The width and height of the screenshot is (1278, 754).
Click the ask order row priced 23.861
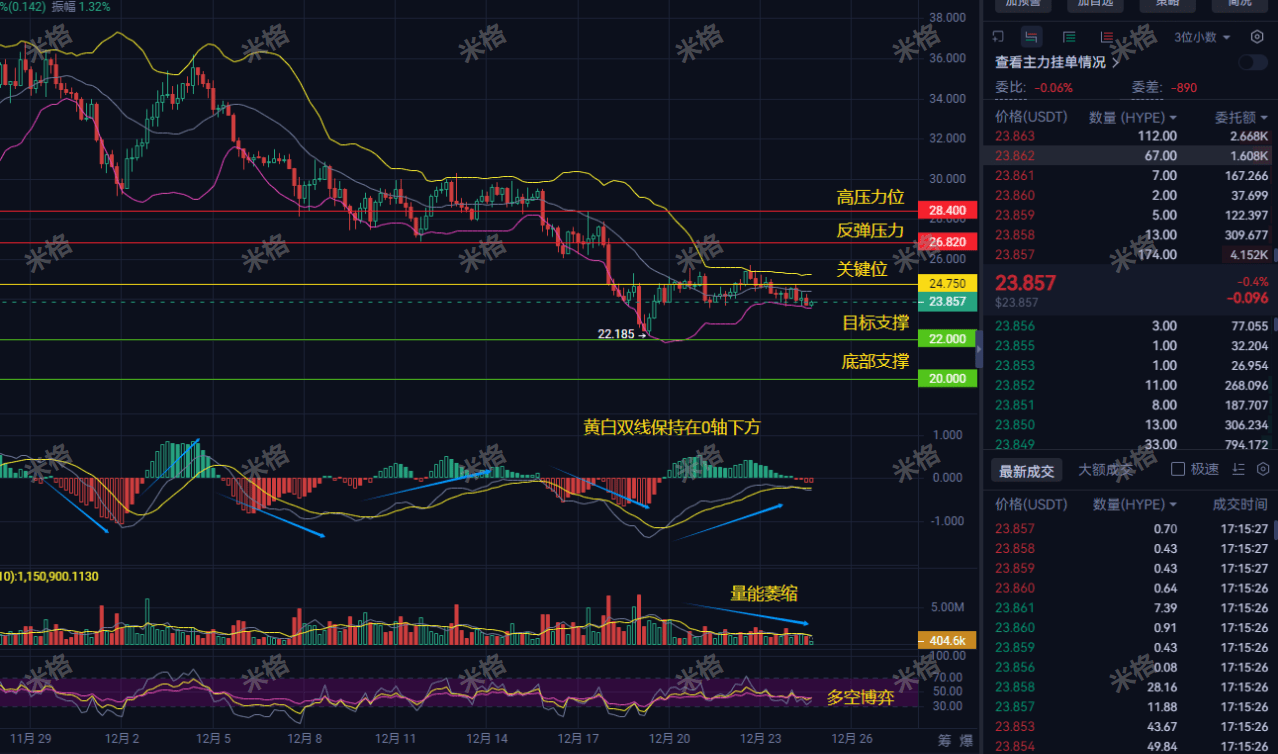coord(1130,175)
